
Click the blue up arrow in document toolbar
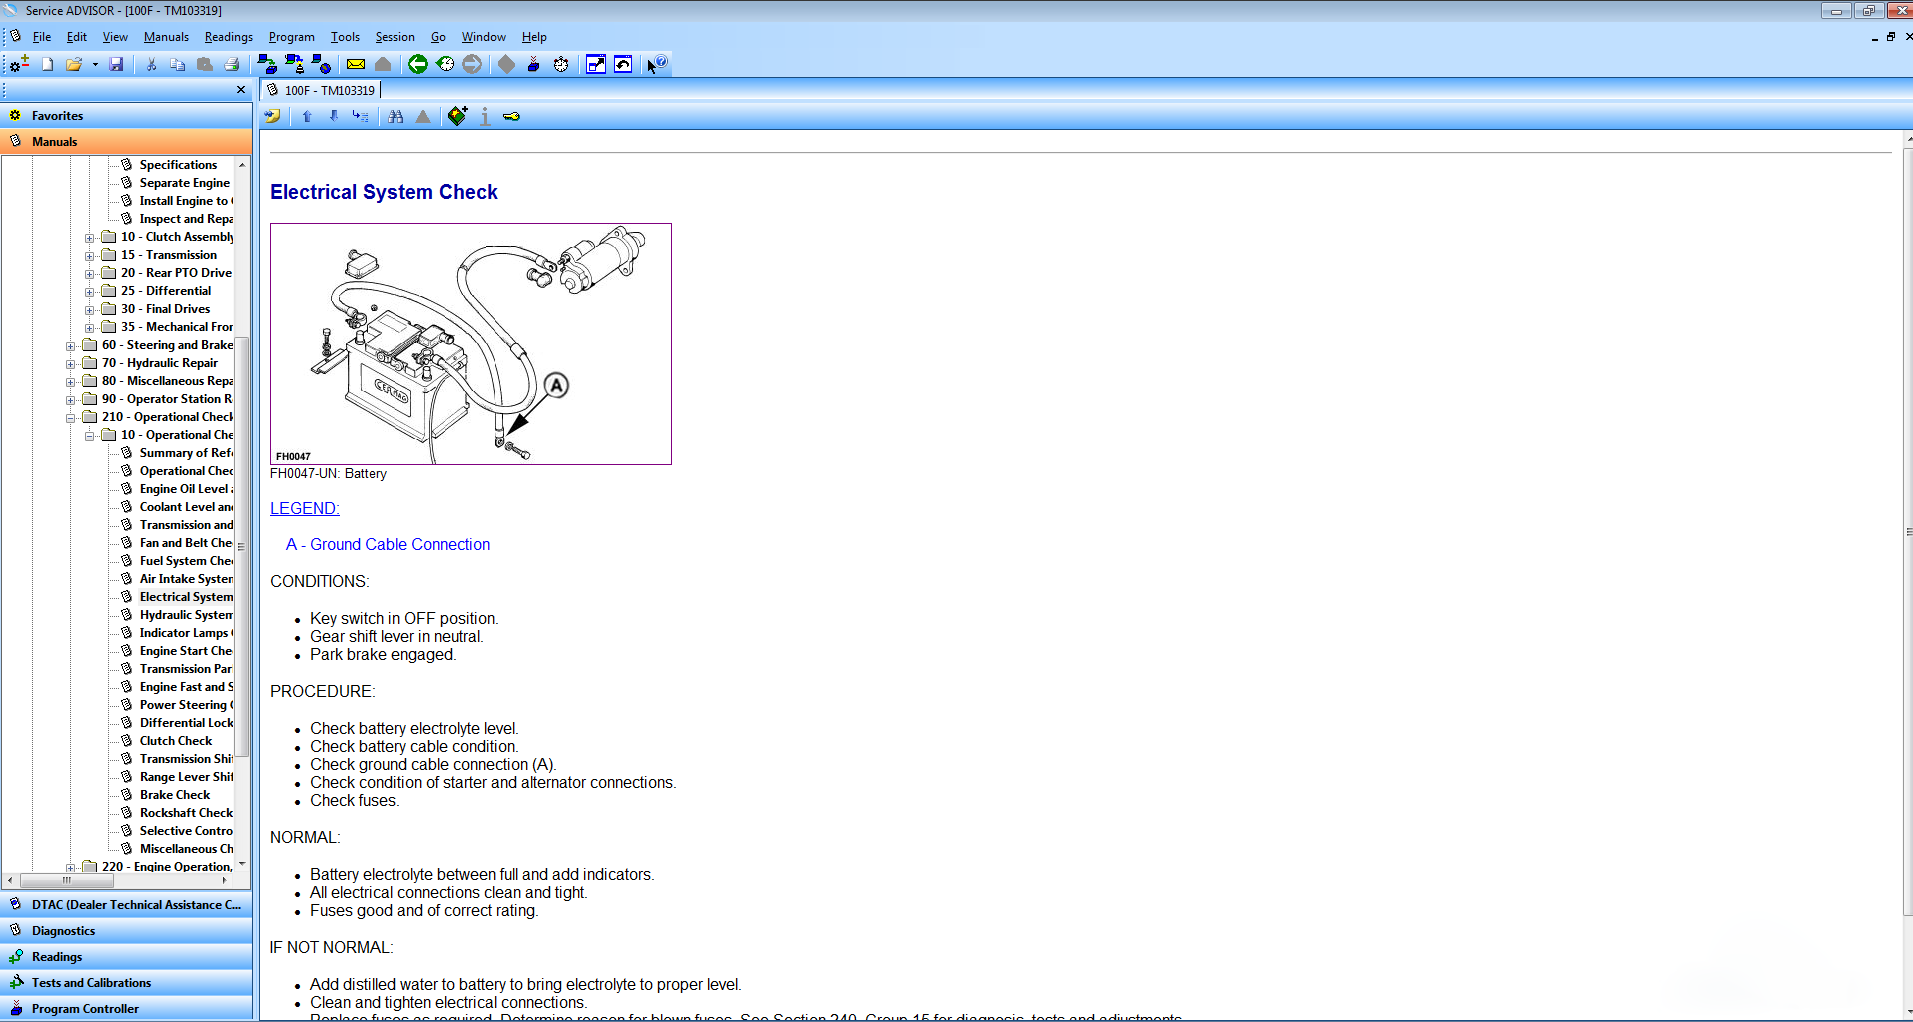[x=307, y=117]
